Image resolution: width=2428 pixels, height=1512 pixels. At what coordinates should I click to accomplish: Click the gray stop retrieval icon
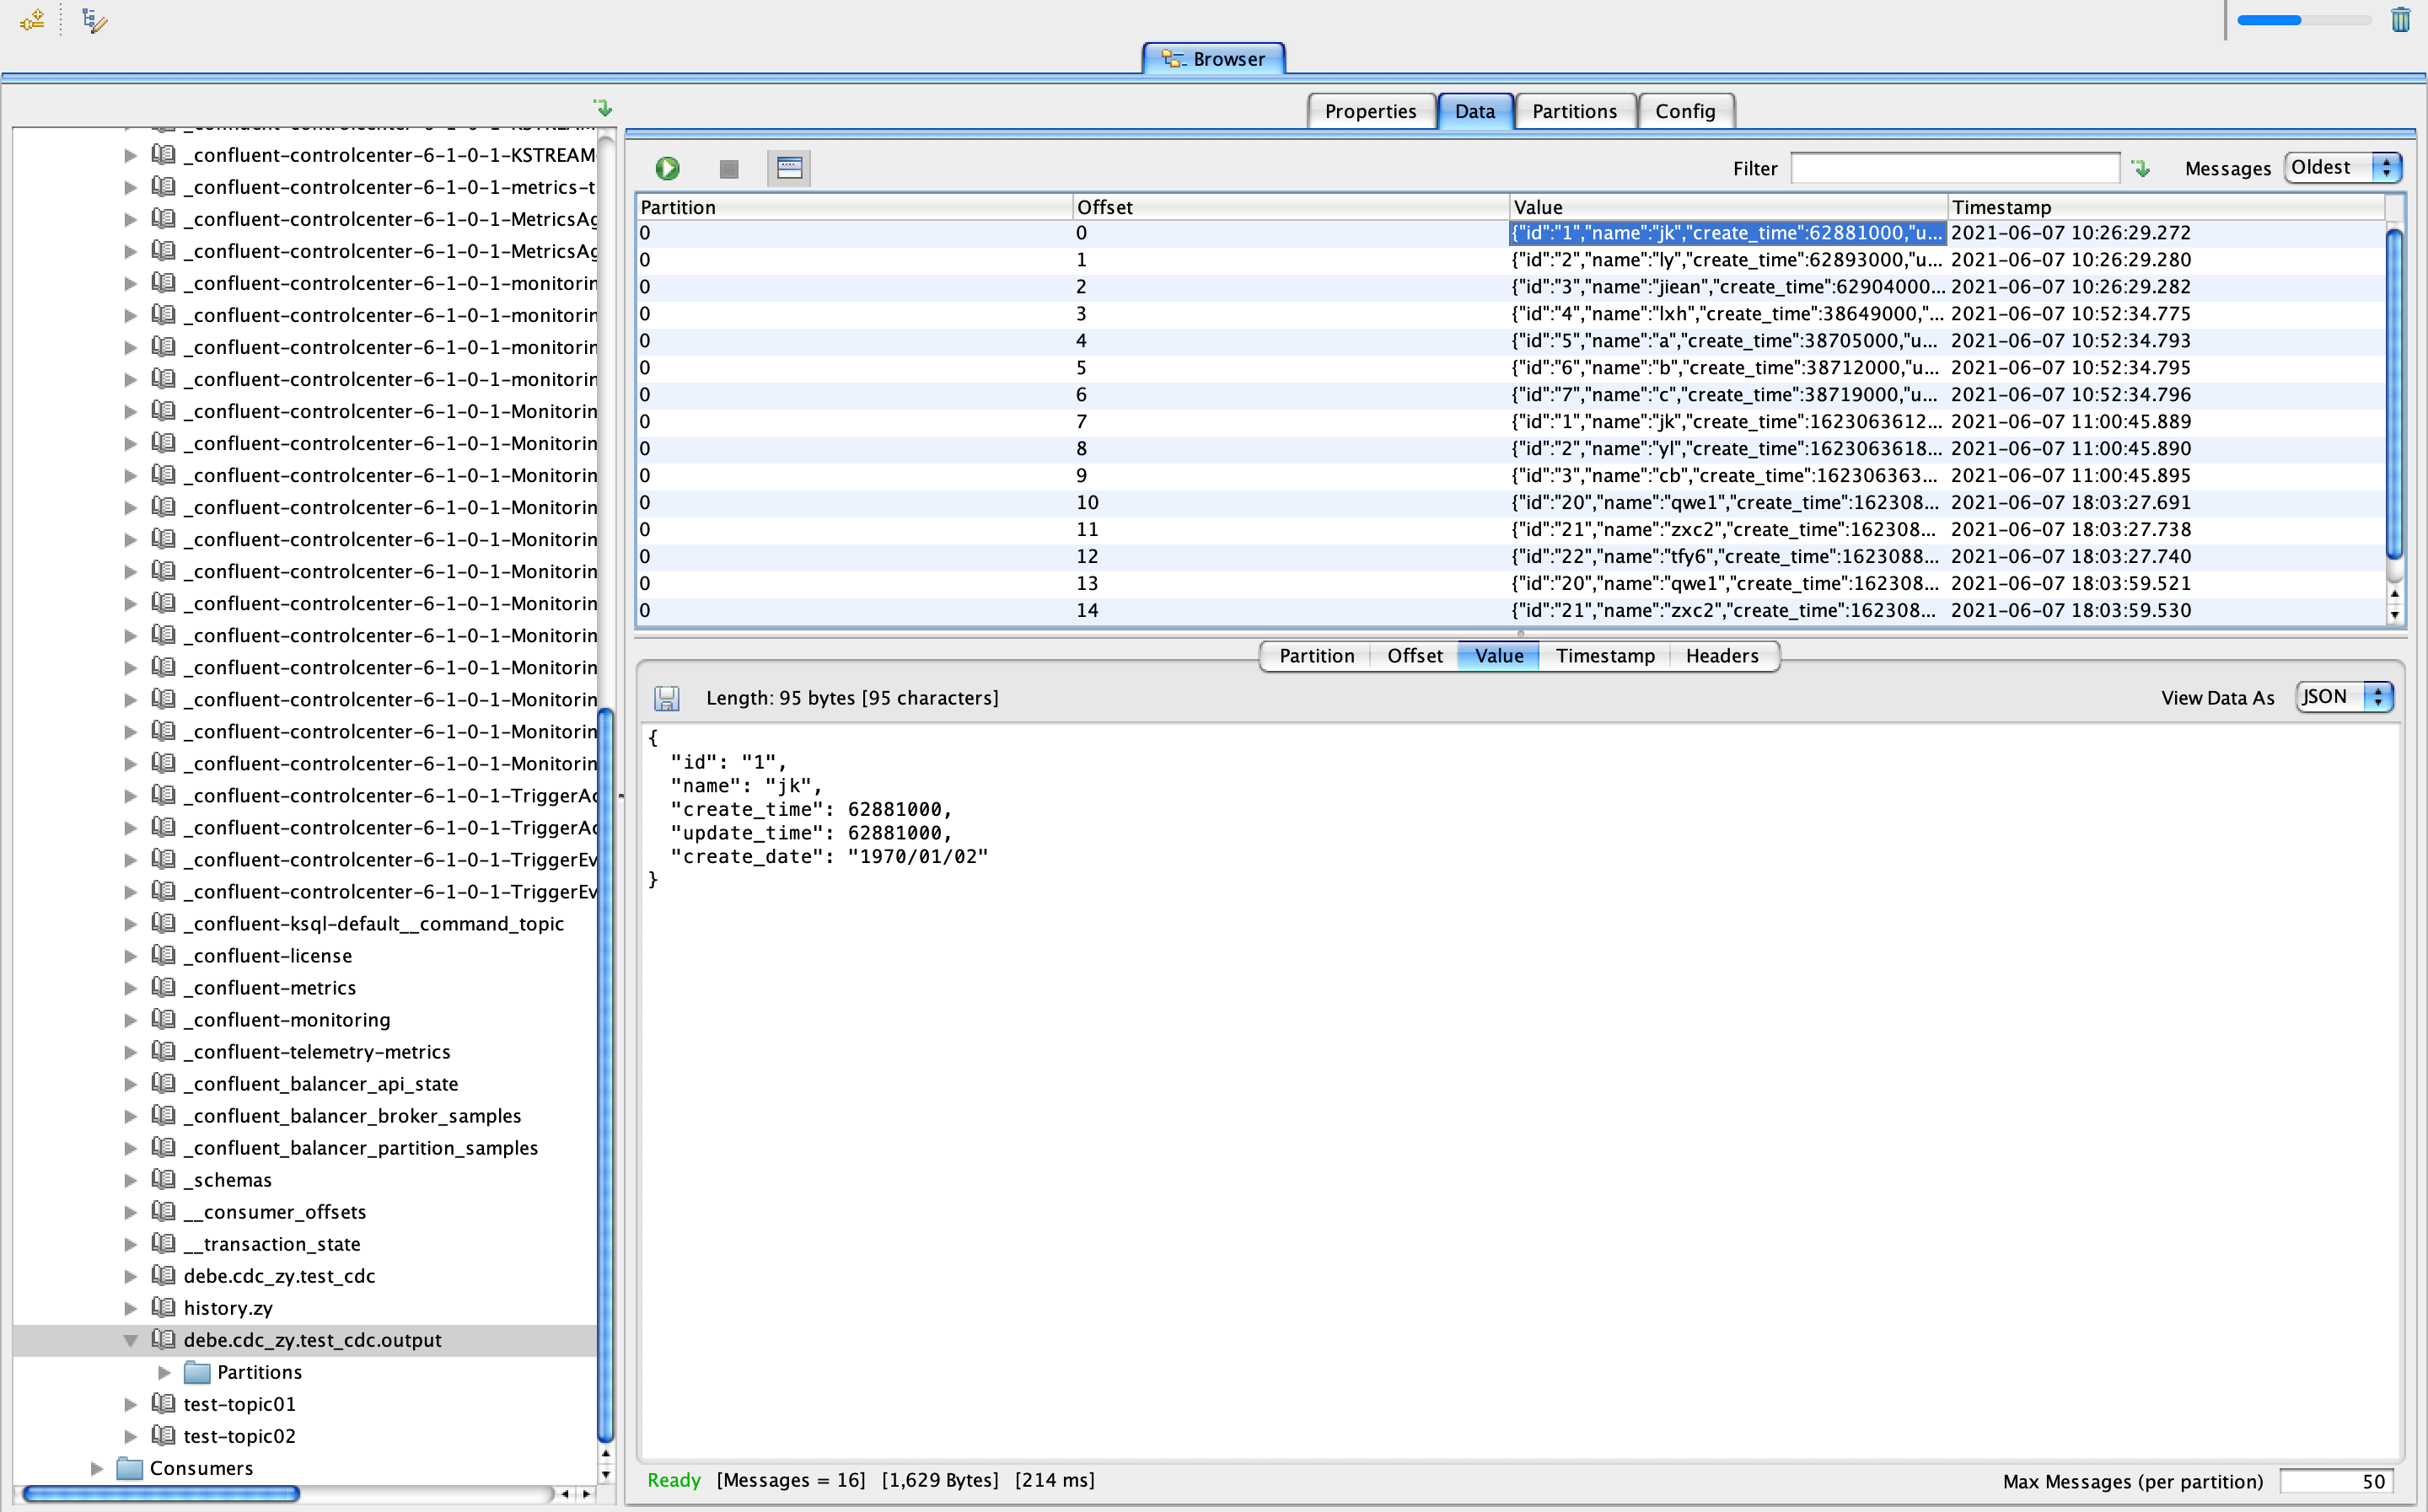tap(729, 169)
